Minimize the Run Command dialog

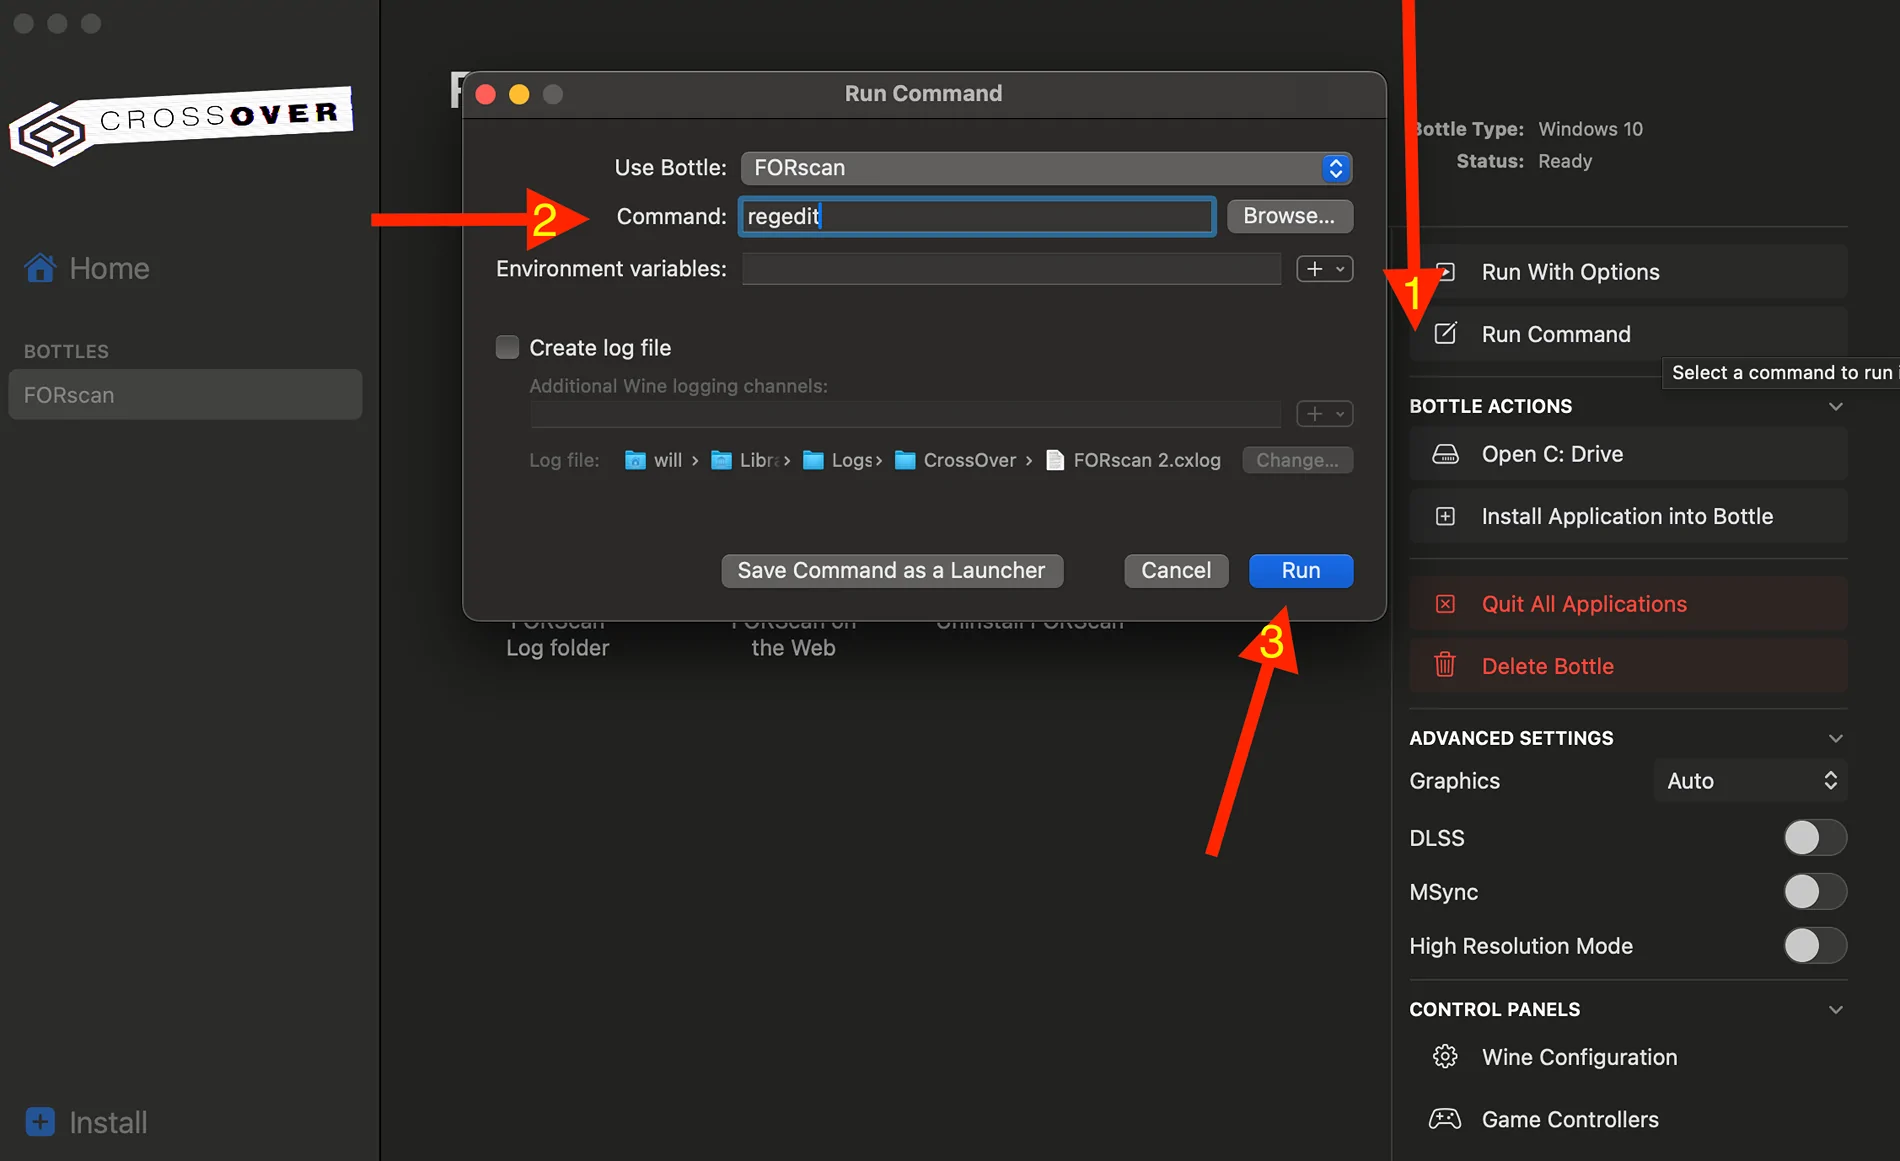coord(519,94)
